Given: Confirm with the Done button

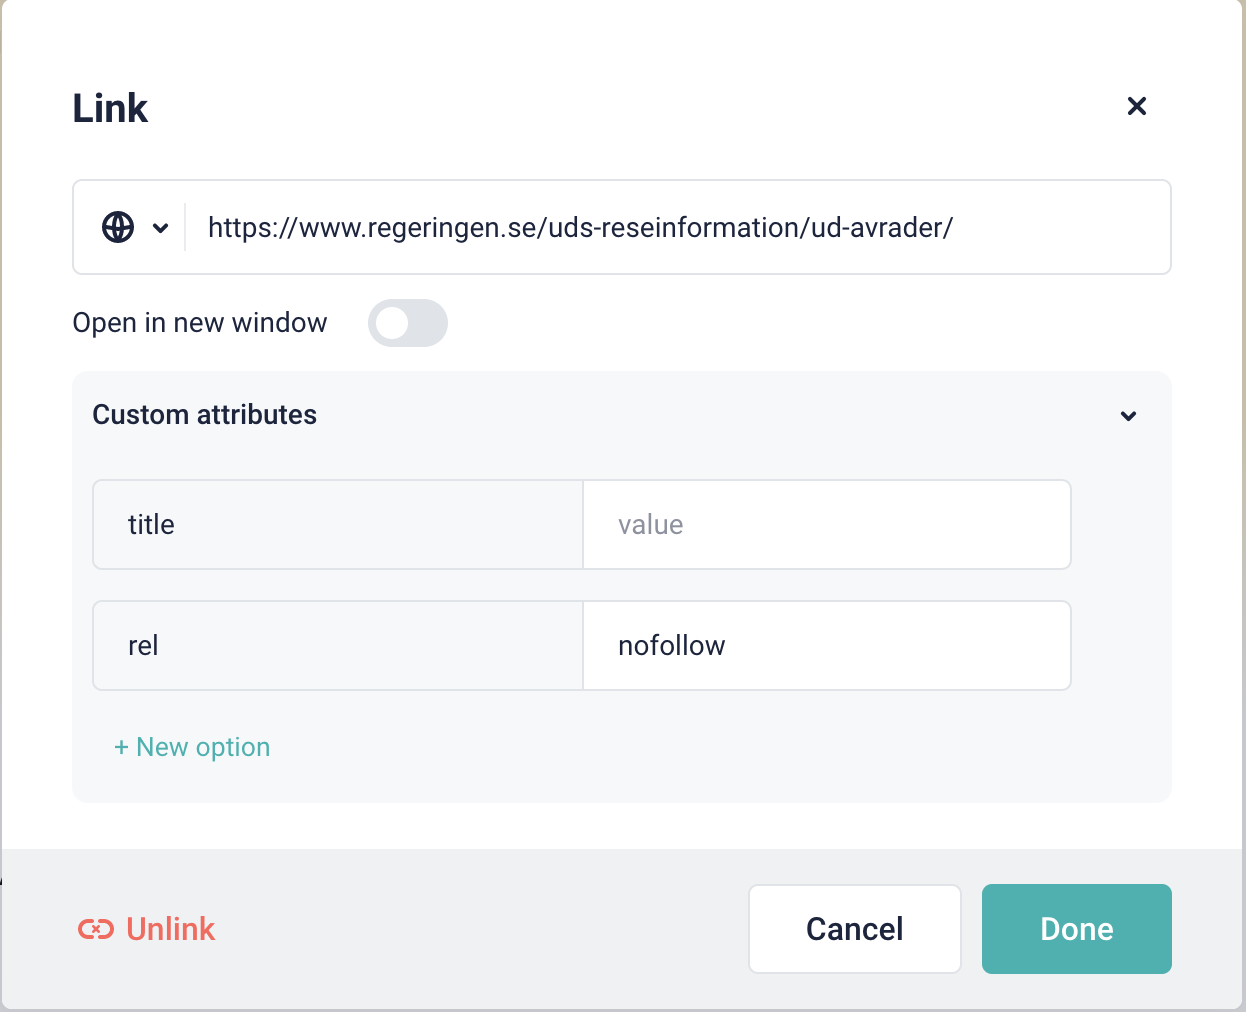Looking at the screenshot, I should (x=1076, y=929).
